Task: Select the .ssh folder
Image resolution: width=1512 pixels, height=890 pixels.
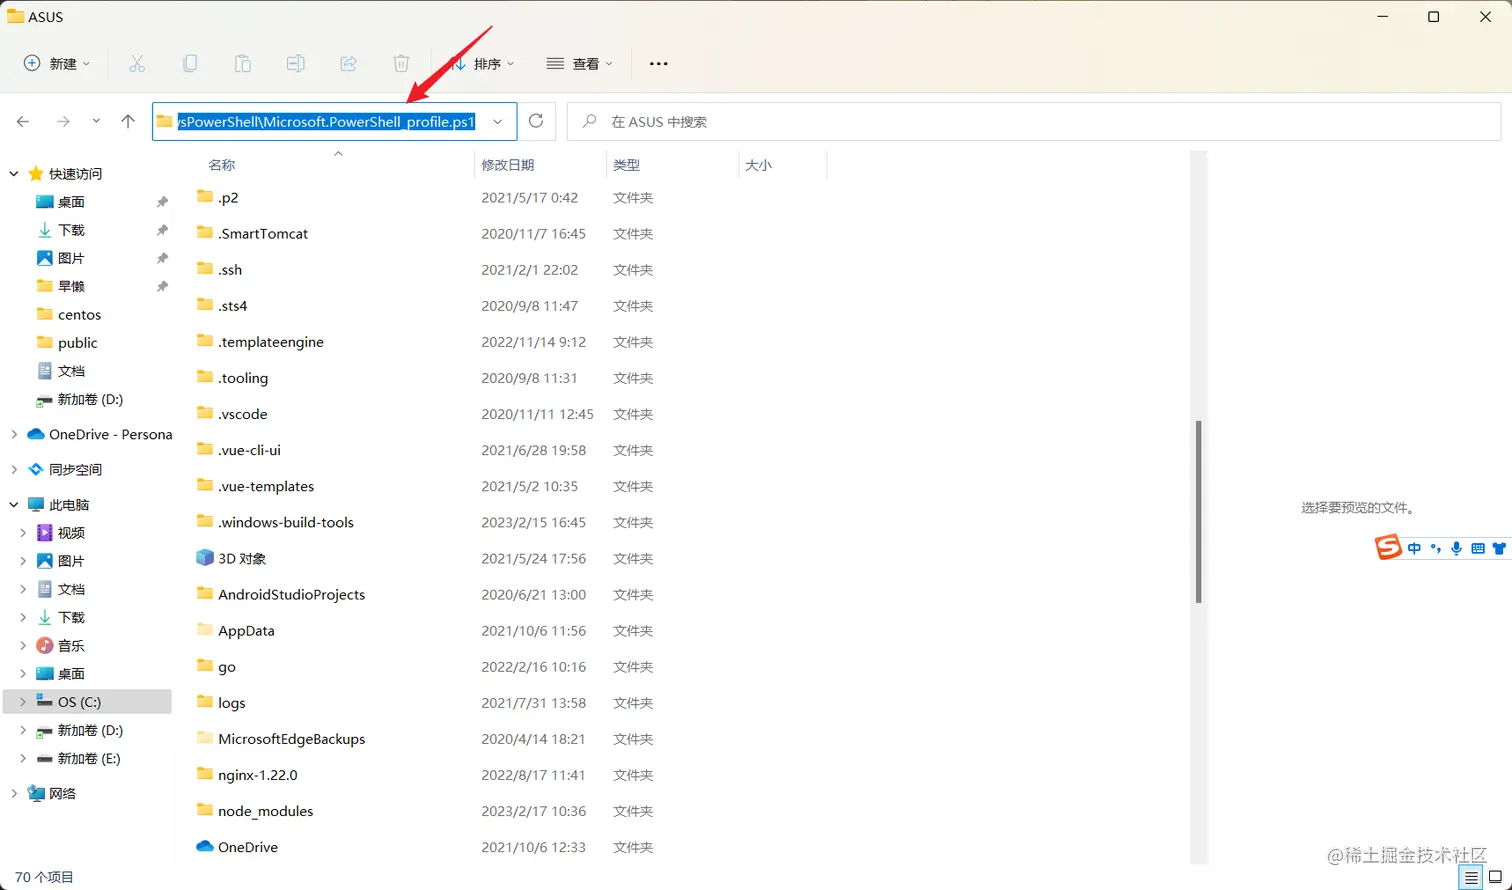Action: [x=219, y=270]
